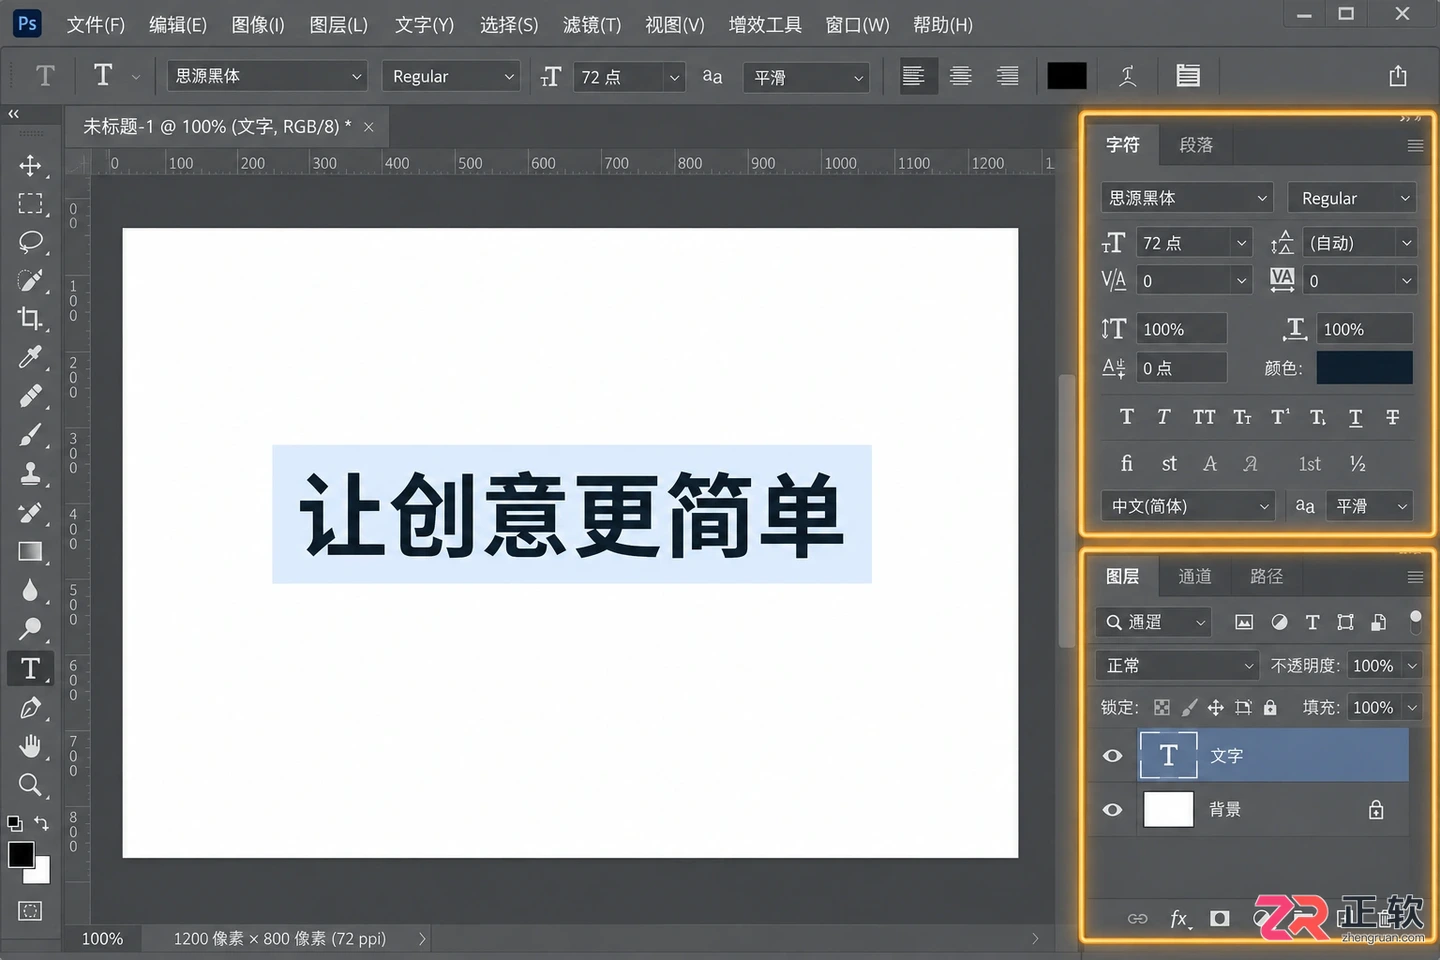Open leading (自动) dropdown in Character panel
This screenshot has width=1440, height=960.
(x=1359, y=243)
